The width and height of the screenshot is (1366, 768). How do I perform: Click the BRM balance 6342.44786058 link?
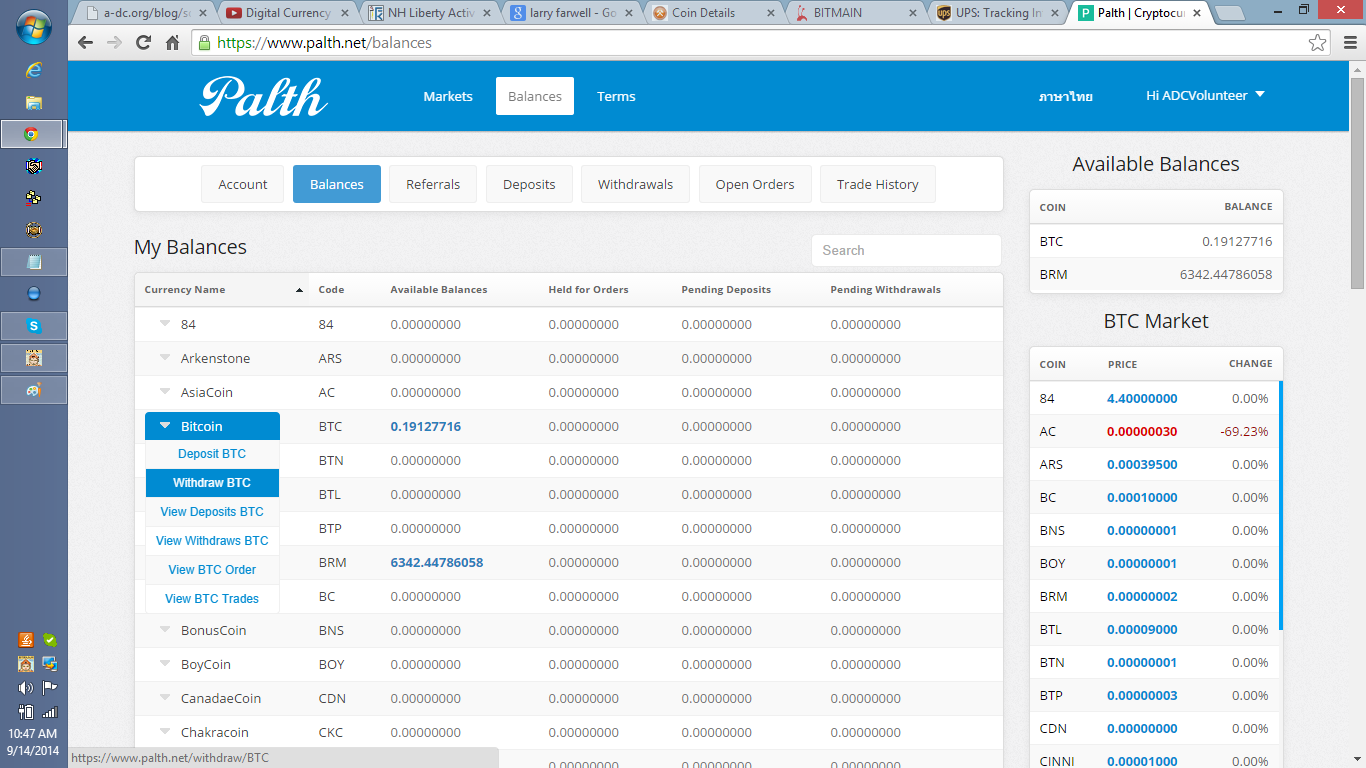(x=436, y=563)
